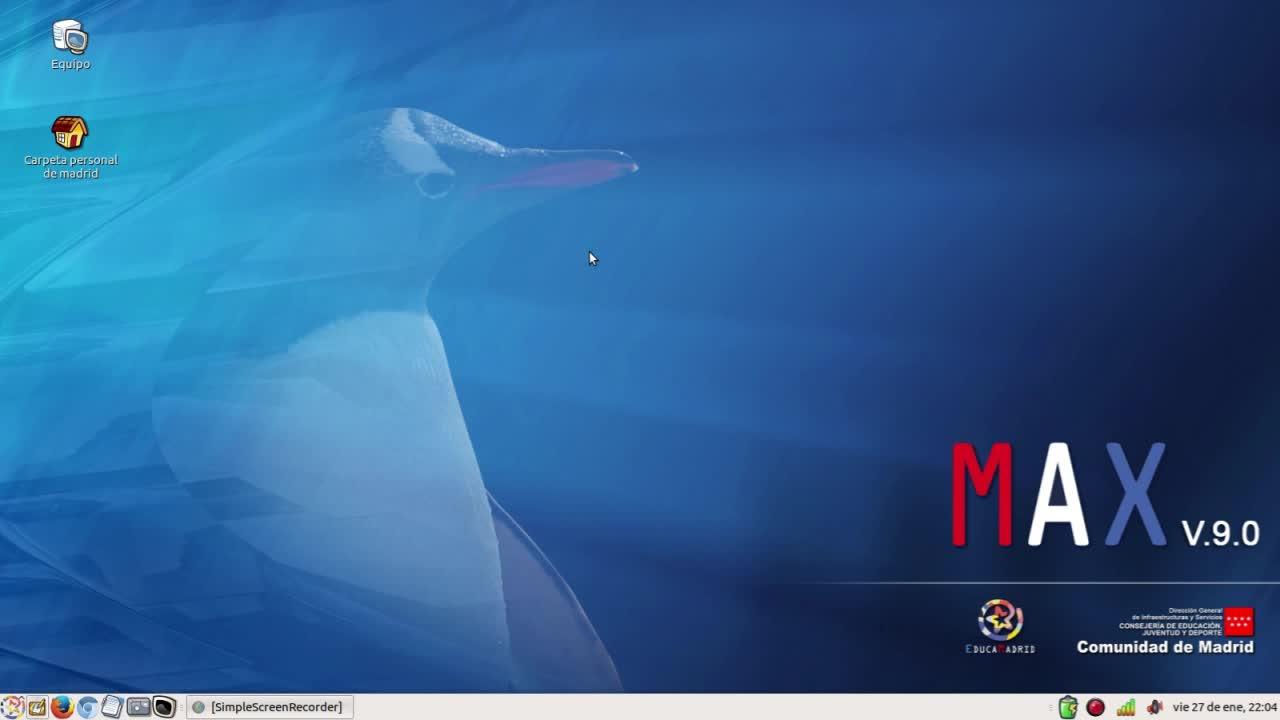
Task: Open the network signal indicator
Action: (x=1126, y=707)
